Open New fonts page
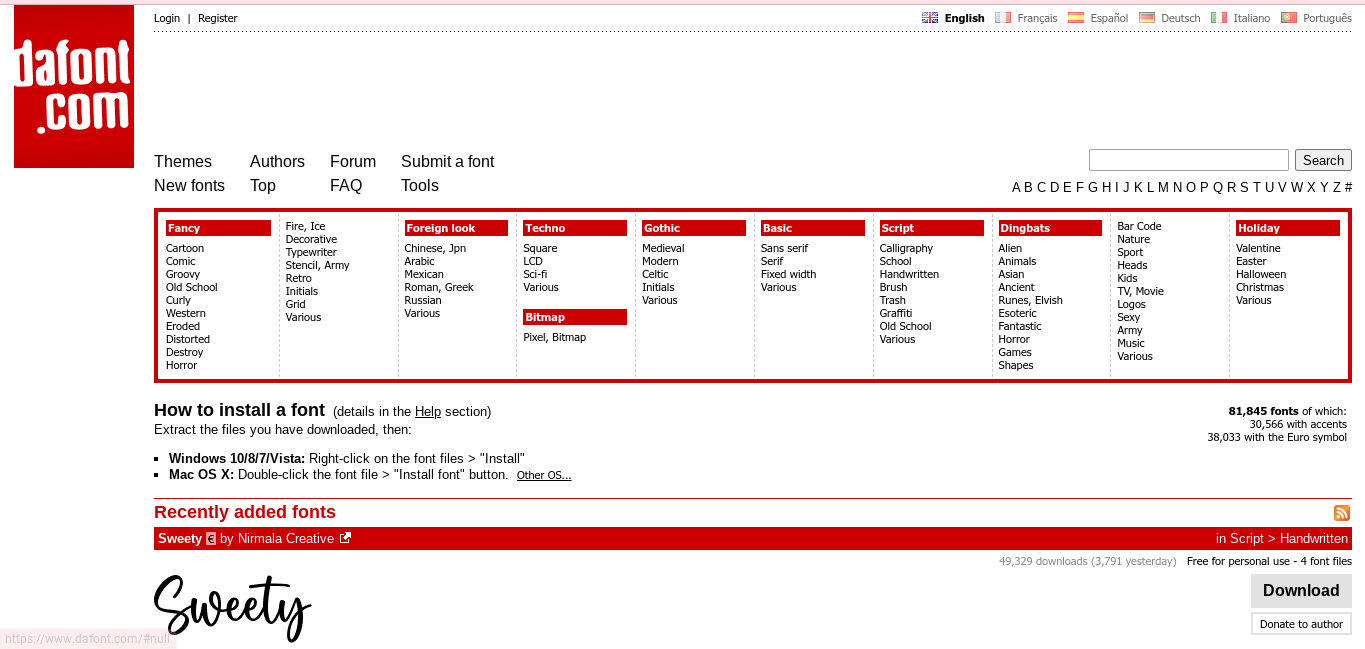Screen dimensions: 1365x649 click(x=189, y=186)
